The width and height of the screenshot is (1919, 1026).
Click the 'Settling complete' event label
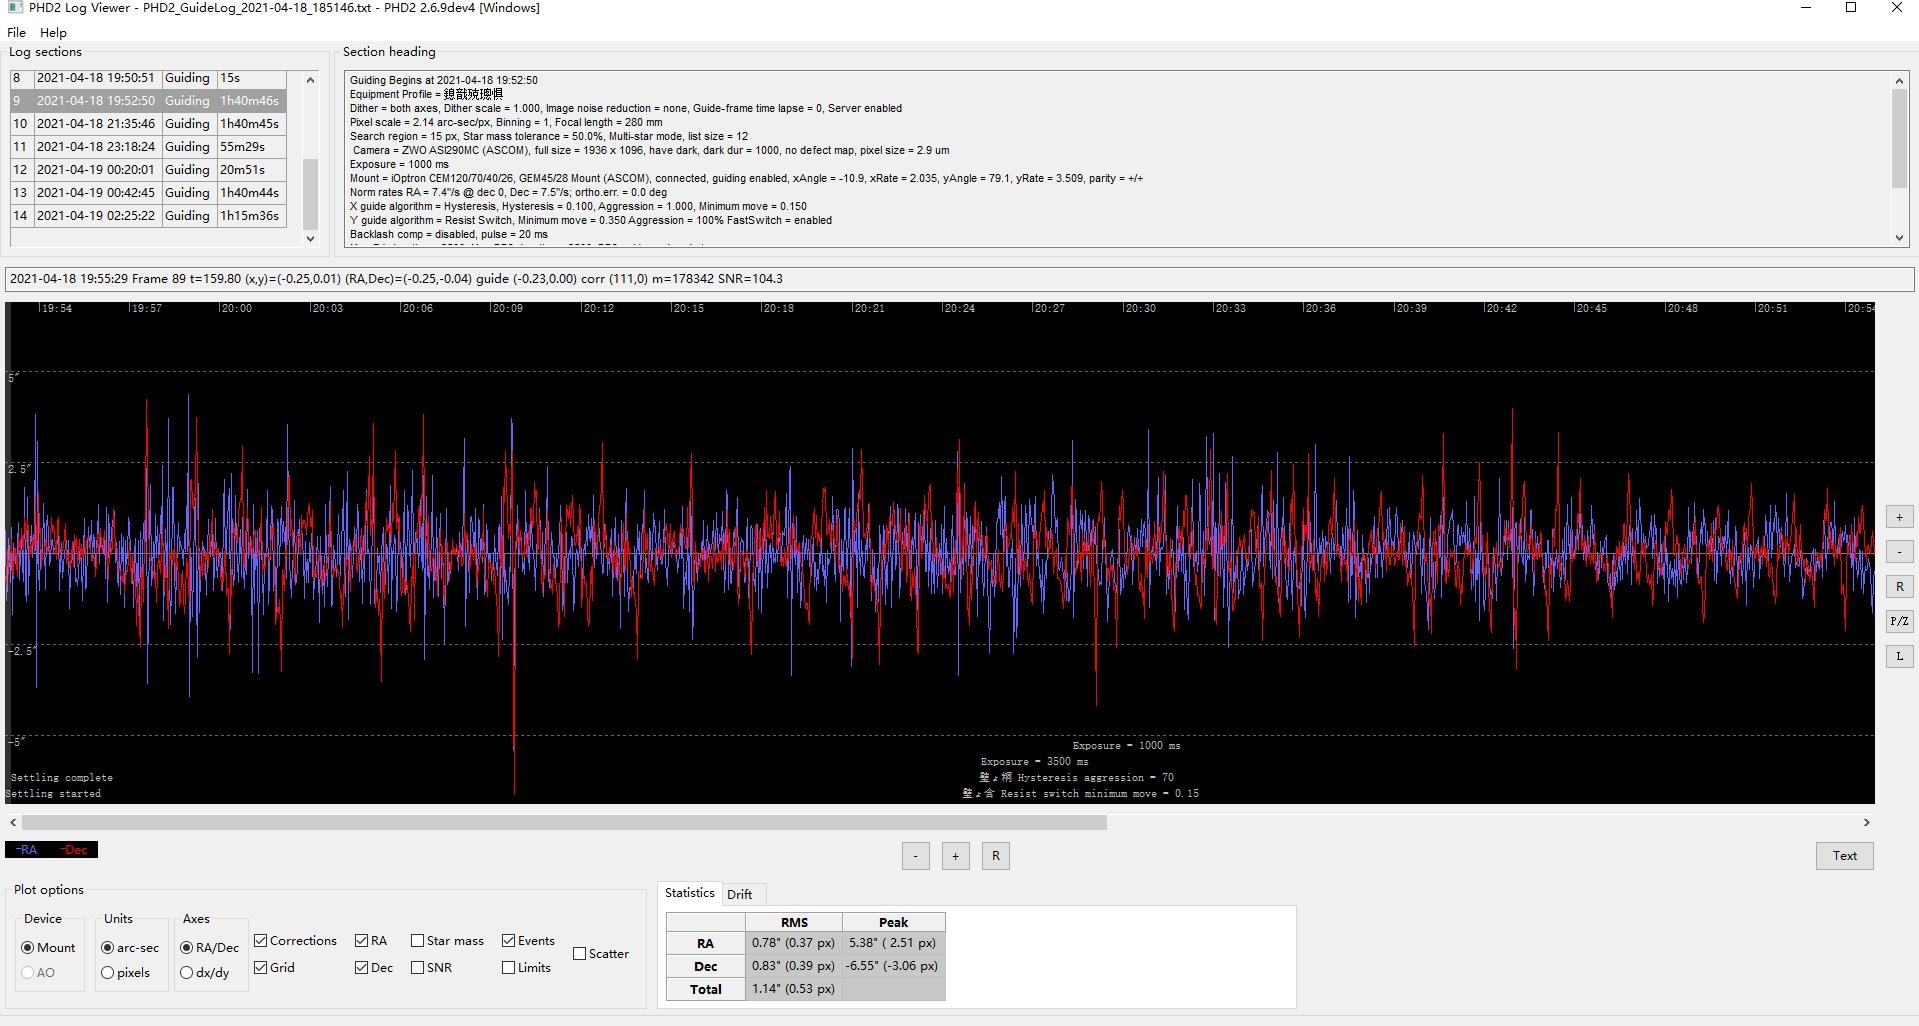click(62, 777)
